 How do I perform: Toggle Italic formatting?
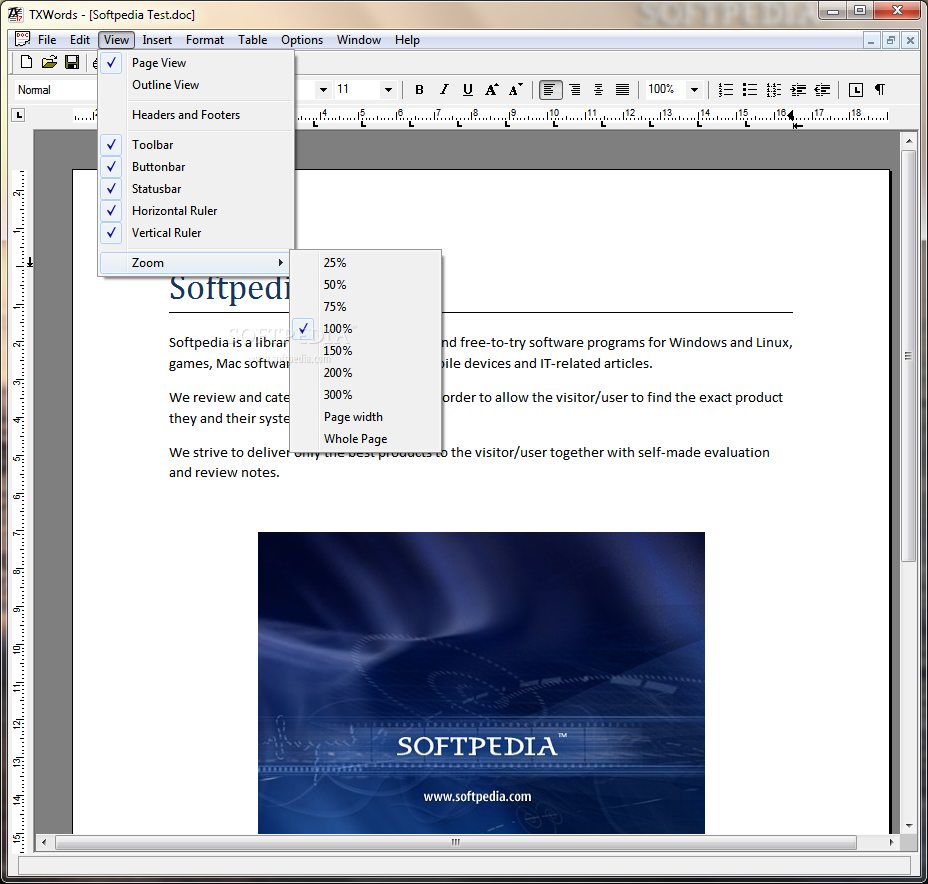443,90
